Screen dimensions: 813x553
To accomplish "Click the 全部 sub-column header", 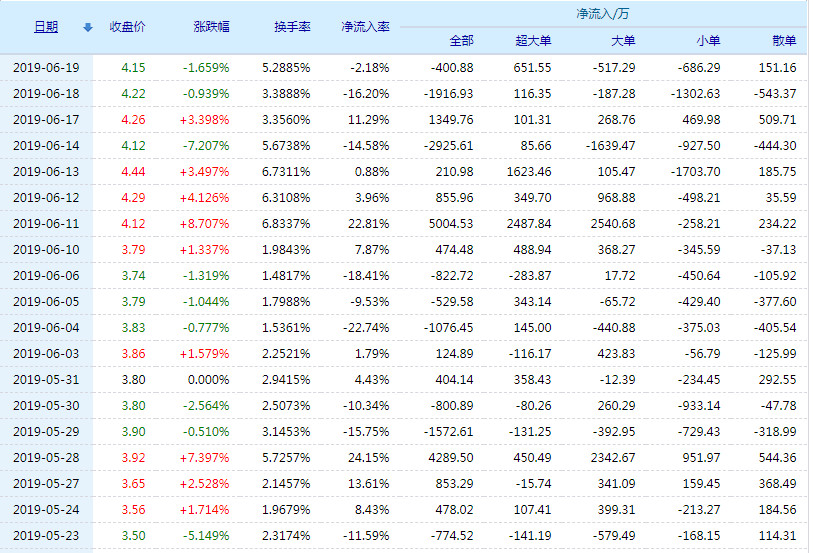I will coord(461,41).
